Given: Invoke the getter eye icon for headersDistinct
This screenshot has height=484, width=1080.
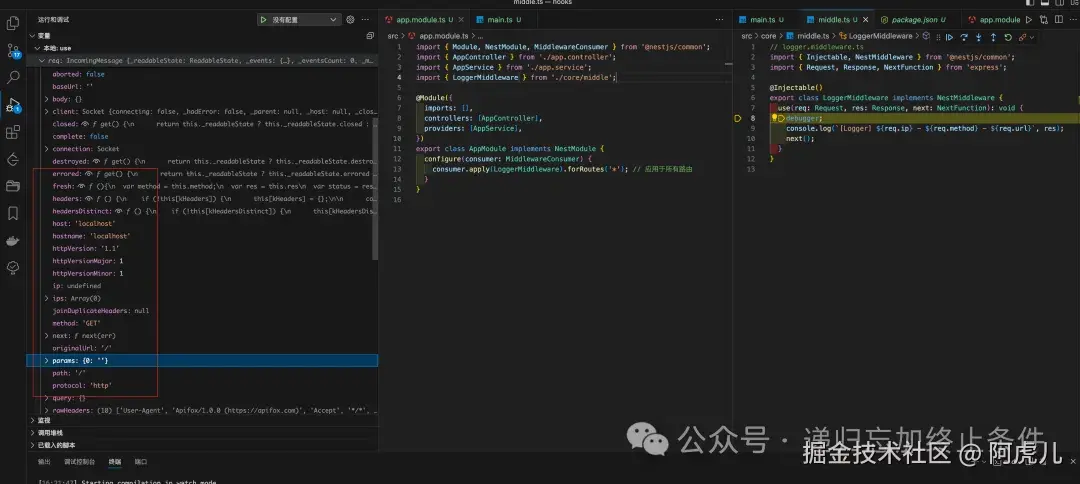Looking at the screenshot, I should click(118, 211).
